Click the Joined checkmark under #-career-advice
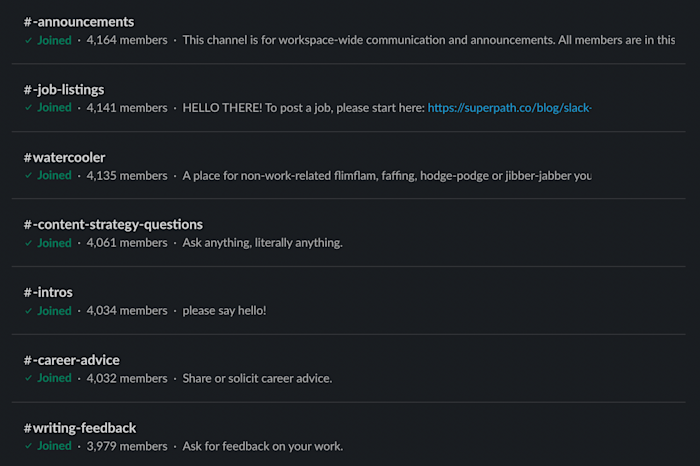The image size is (700, 466). click(28, 378)
